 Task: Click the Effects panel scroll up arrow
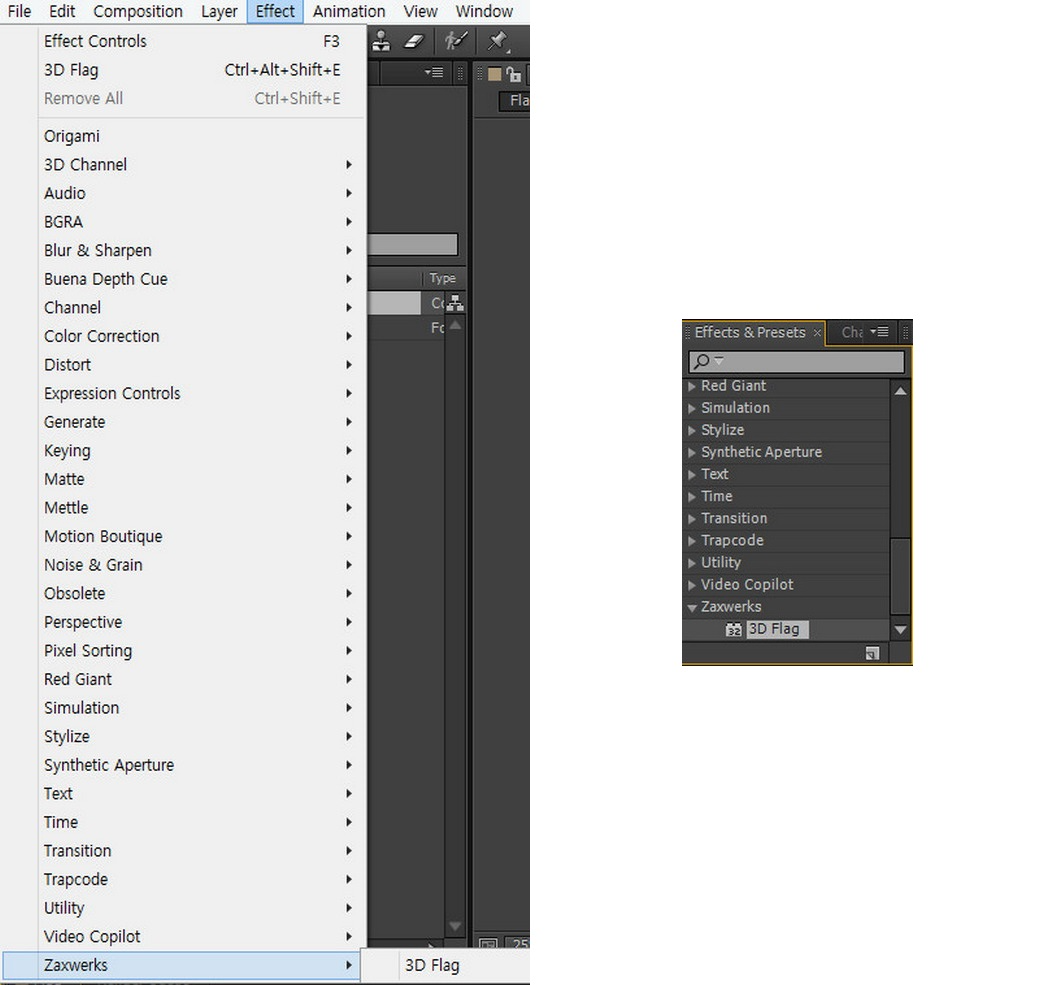(900, 391)
